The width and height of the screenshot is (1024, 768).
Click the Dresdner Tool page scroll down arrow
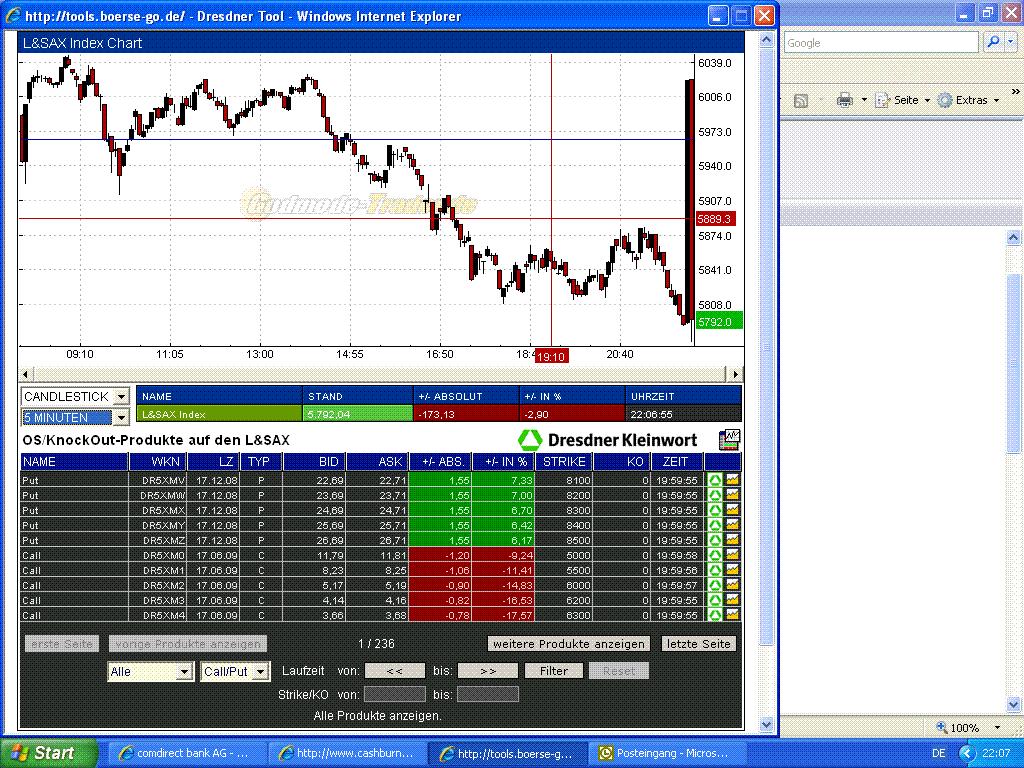tap(766, 724)
